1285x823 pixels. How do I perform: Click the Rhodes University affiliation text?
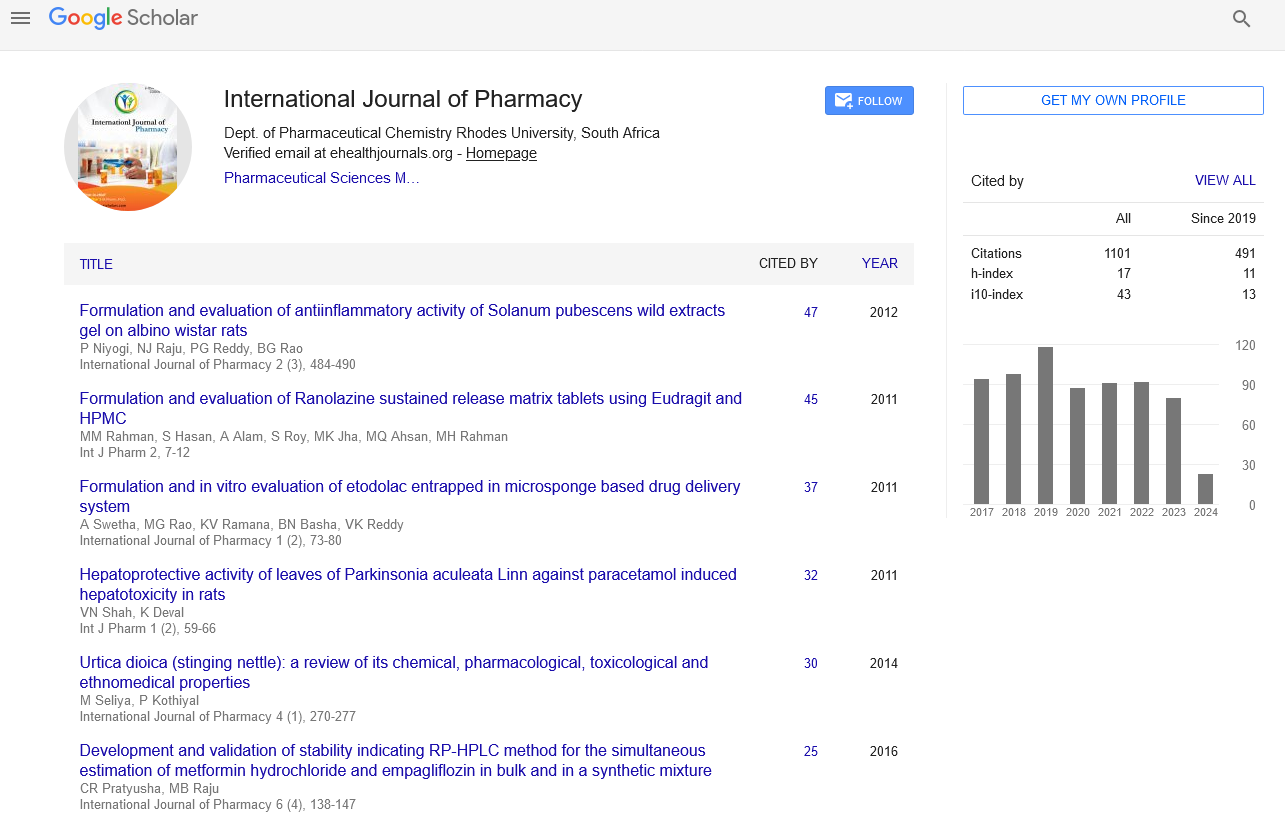click(x=442, y=133)
